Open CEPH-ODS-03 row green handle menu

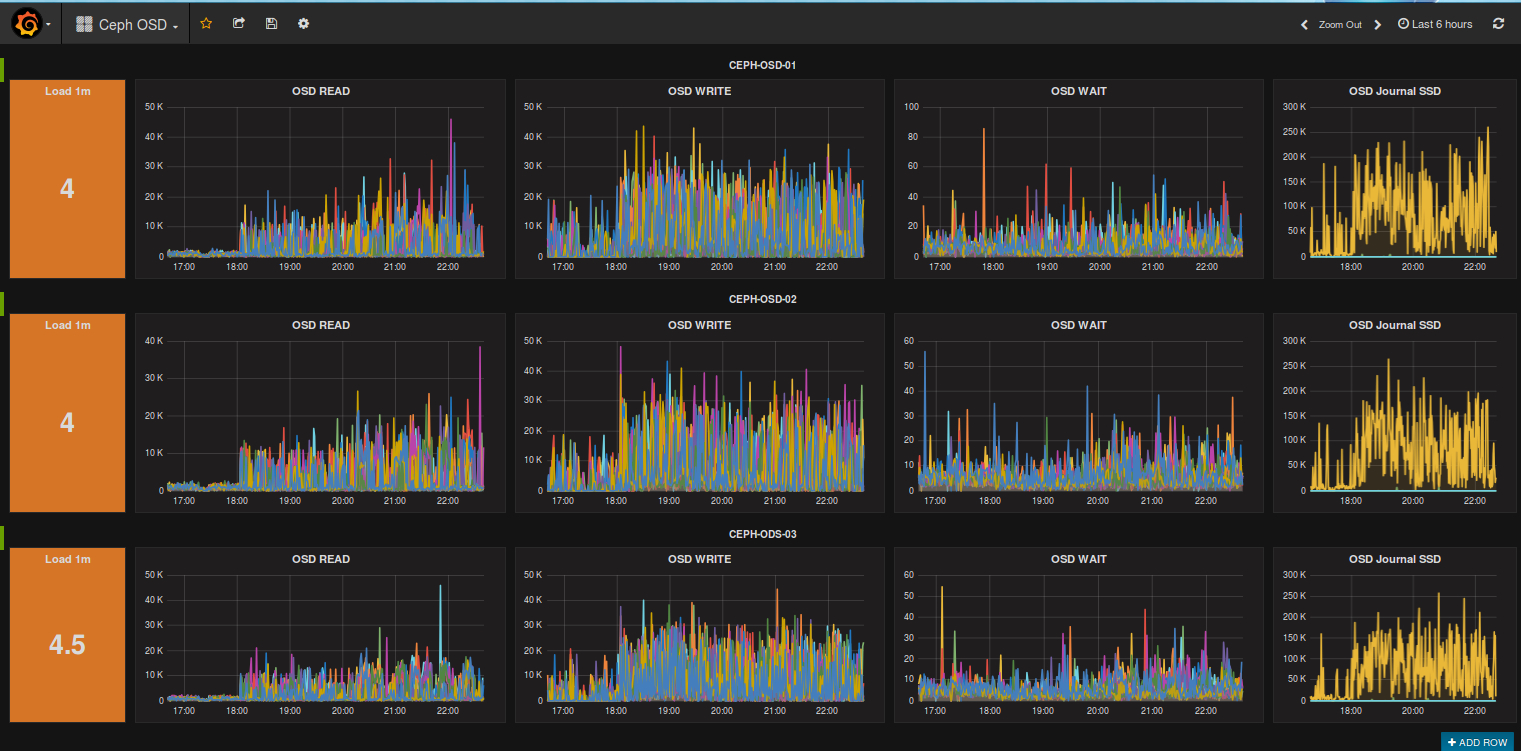click(2, 537)
